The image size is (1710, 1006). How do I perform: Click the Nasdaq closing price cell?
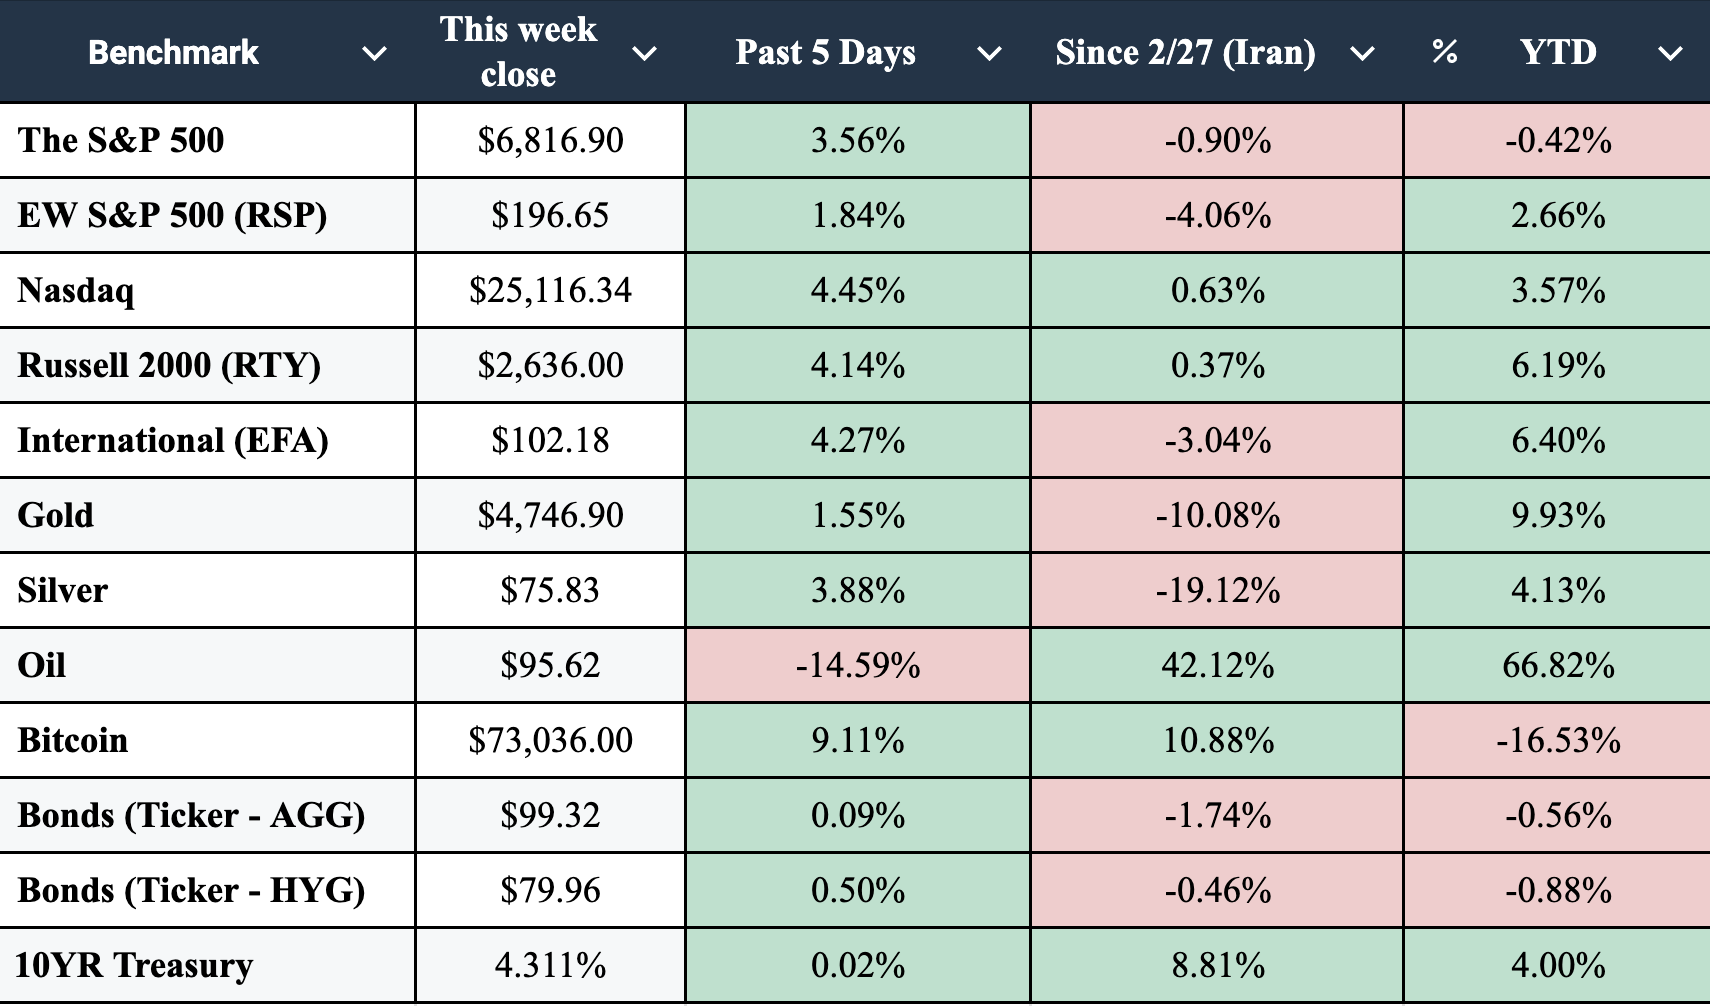click(x=550, y=290)
